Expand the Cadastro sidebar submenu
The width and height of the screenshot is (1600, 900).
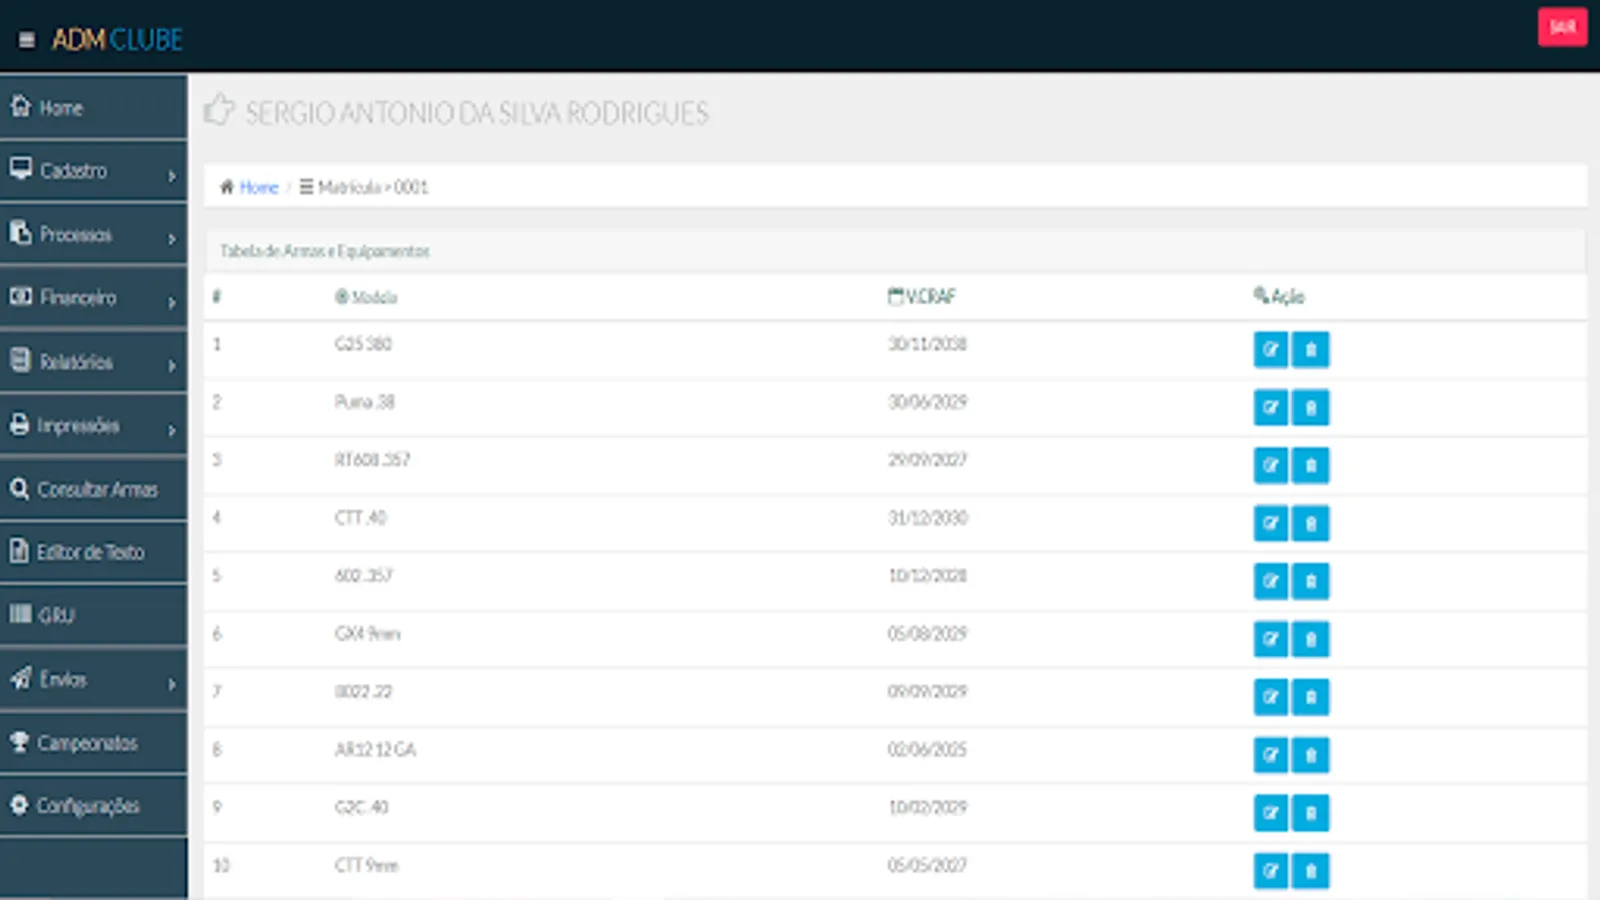point(93,171)
